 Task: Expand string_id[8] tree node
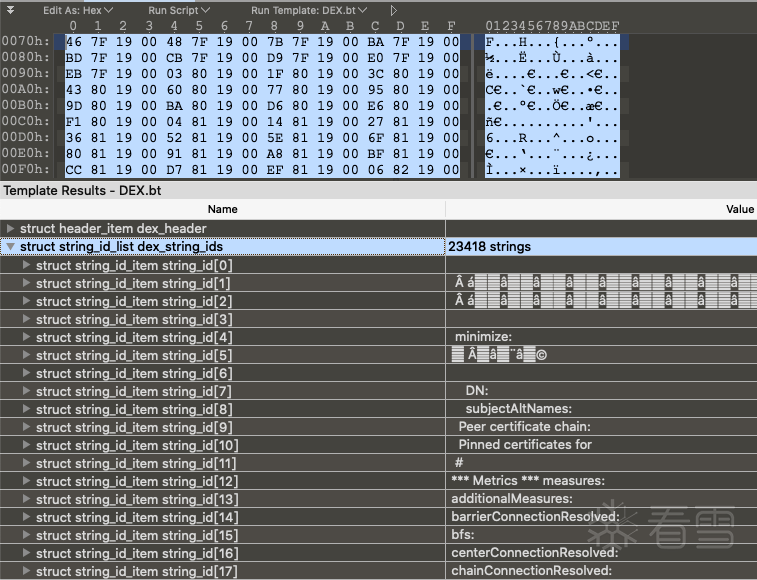27,409
